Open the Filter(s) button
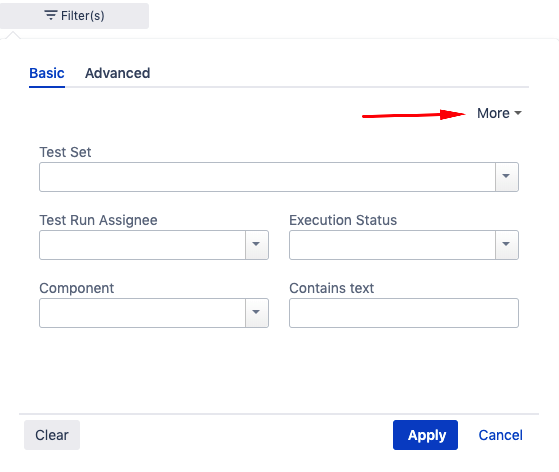The image size is (559, 472). (74, 16)
